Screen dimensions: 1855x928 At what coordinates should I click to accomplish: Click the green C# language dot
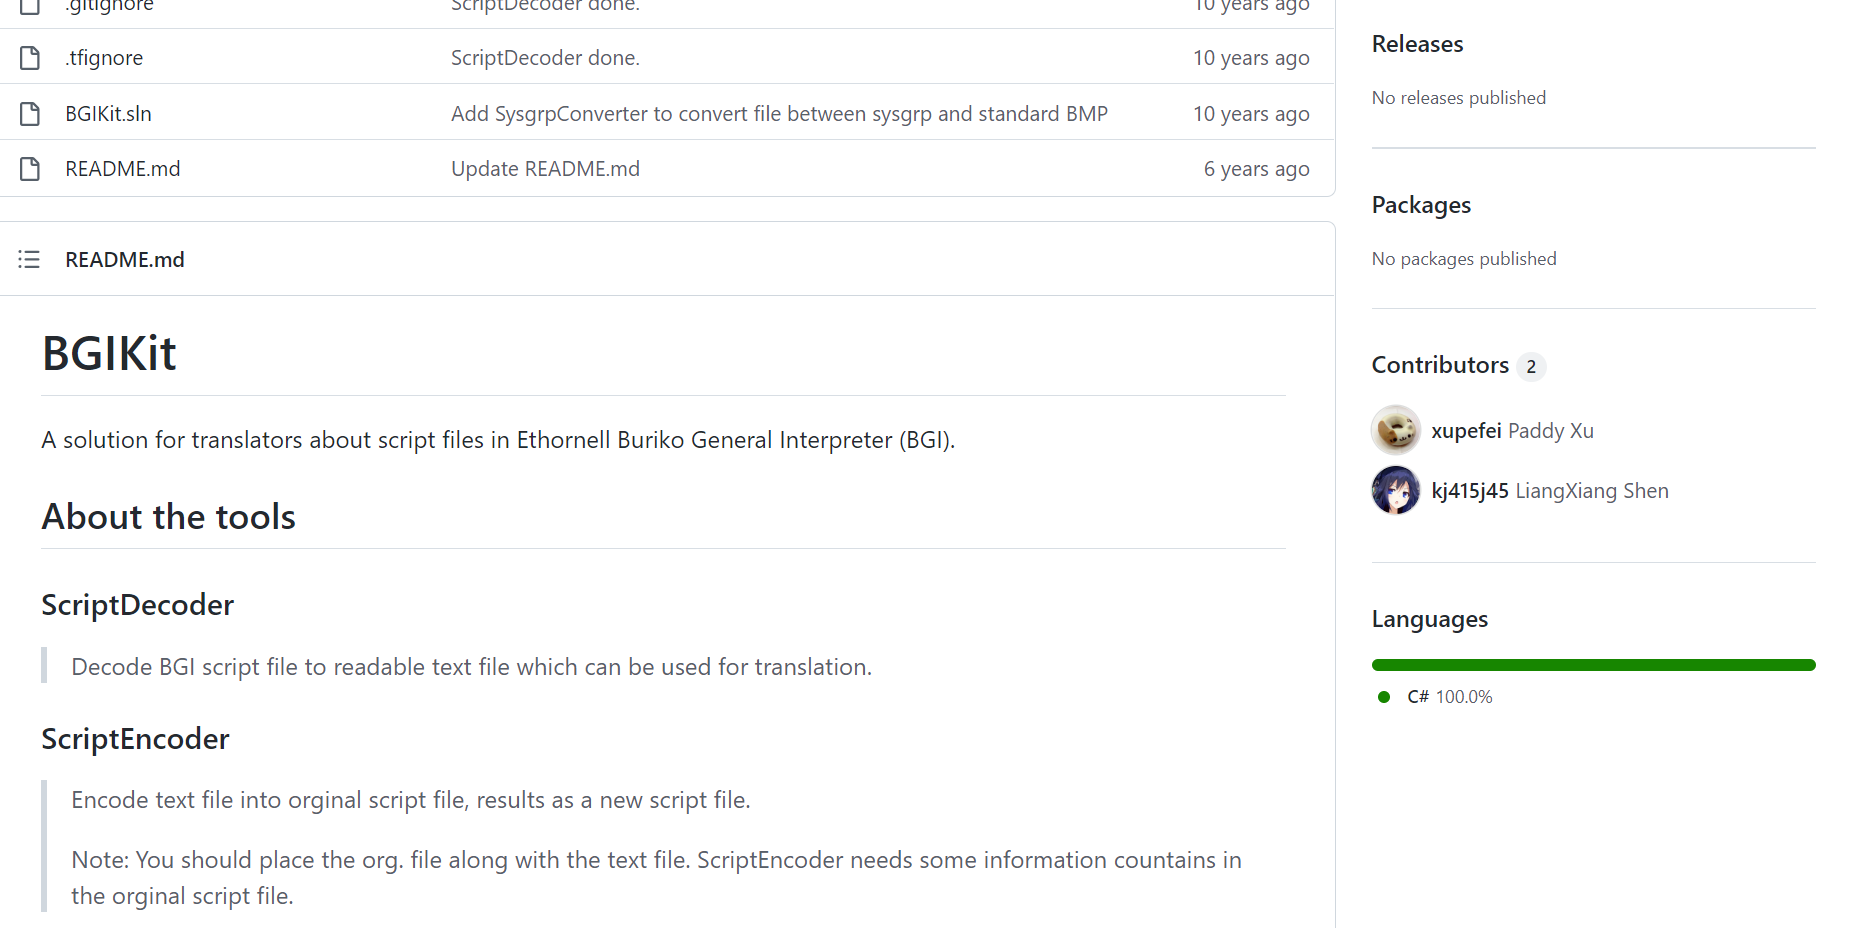click(1384, 697)
